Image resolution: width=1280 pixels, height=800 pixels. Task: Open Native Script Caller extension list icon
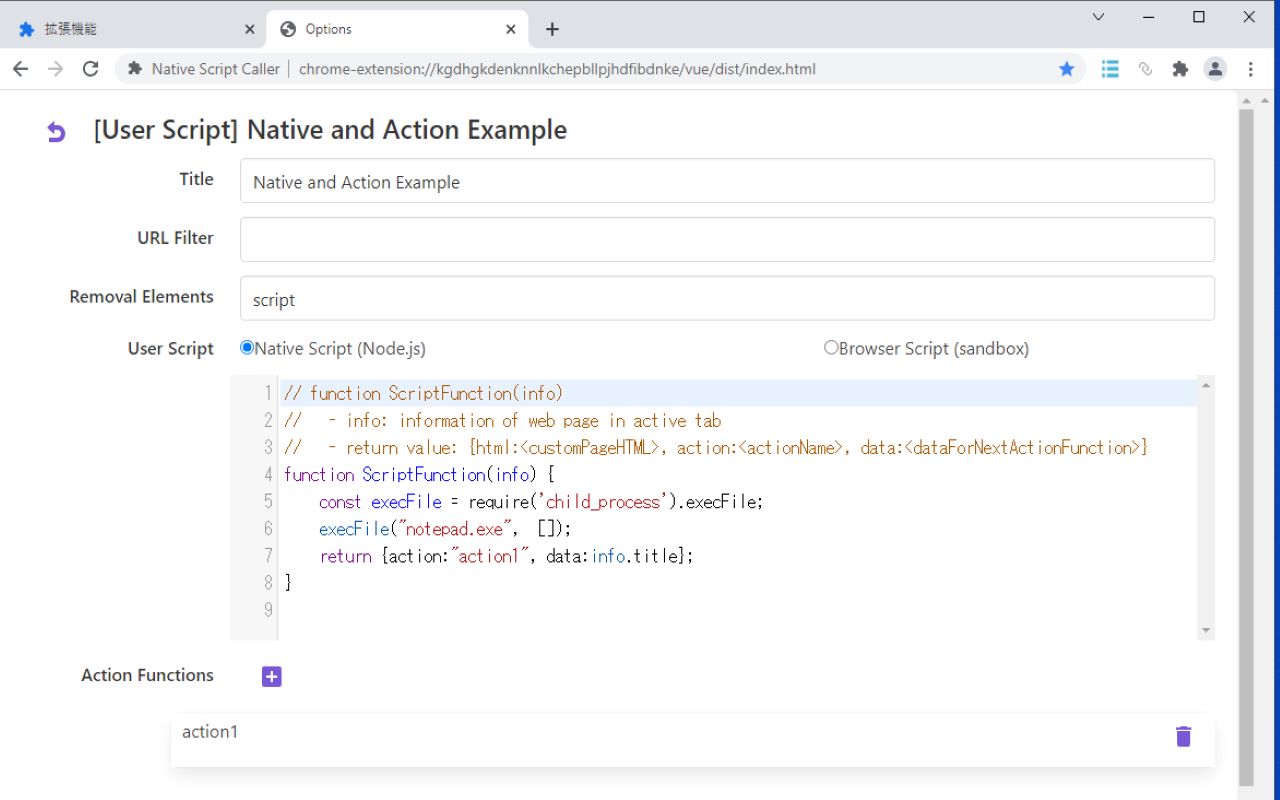point(1110,69)
